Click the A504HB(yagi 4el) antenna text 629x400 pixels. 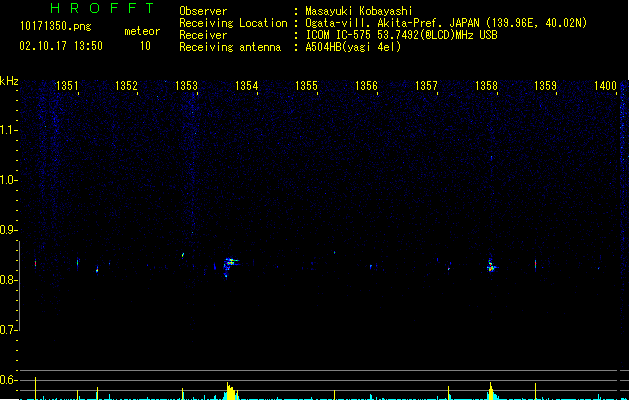coord(353,47)
